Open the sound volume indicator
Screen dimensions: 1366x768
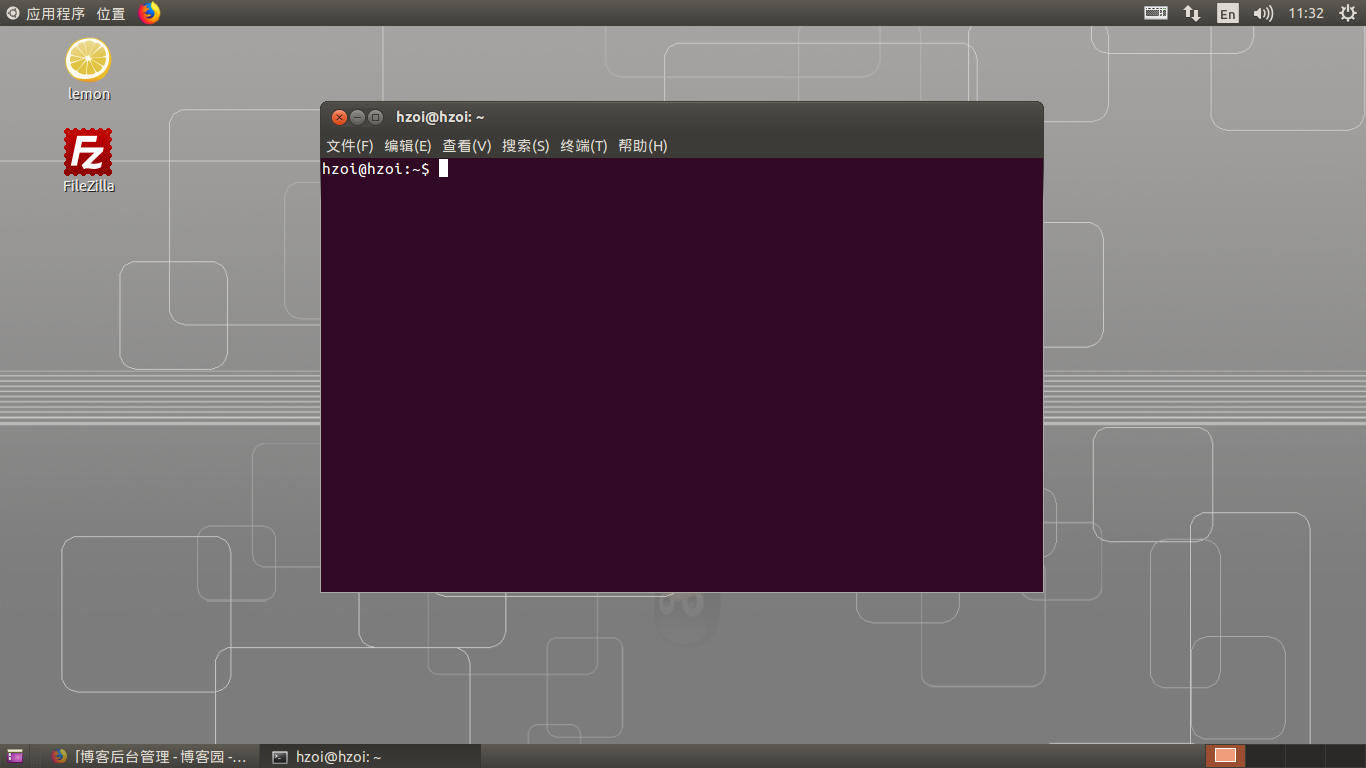point(1263,13)
